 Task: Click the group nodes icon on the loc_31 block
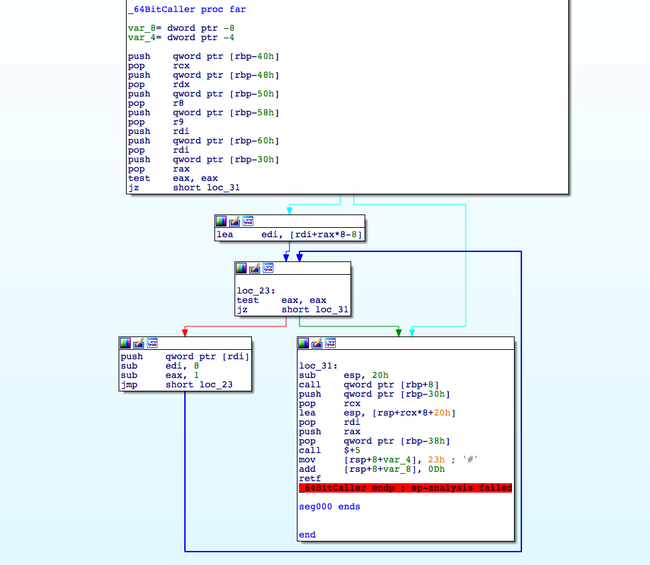tap(330, 343)
